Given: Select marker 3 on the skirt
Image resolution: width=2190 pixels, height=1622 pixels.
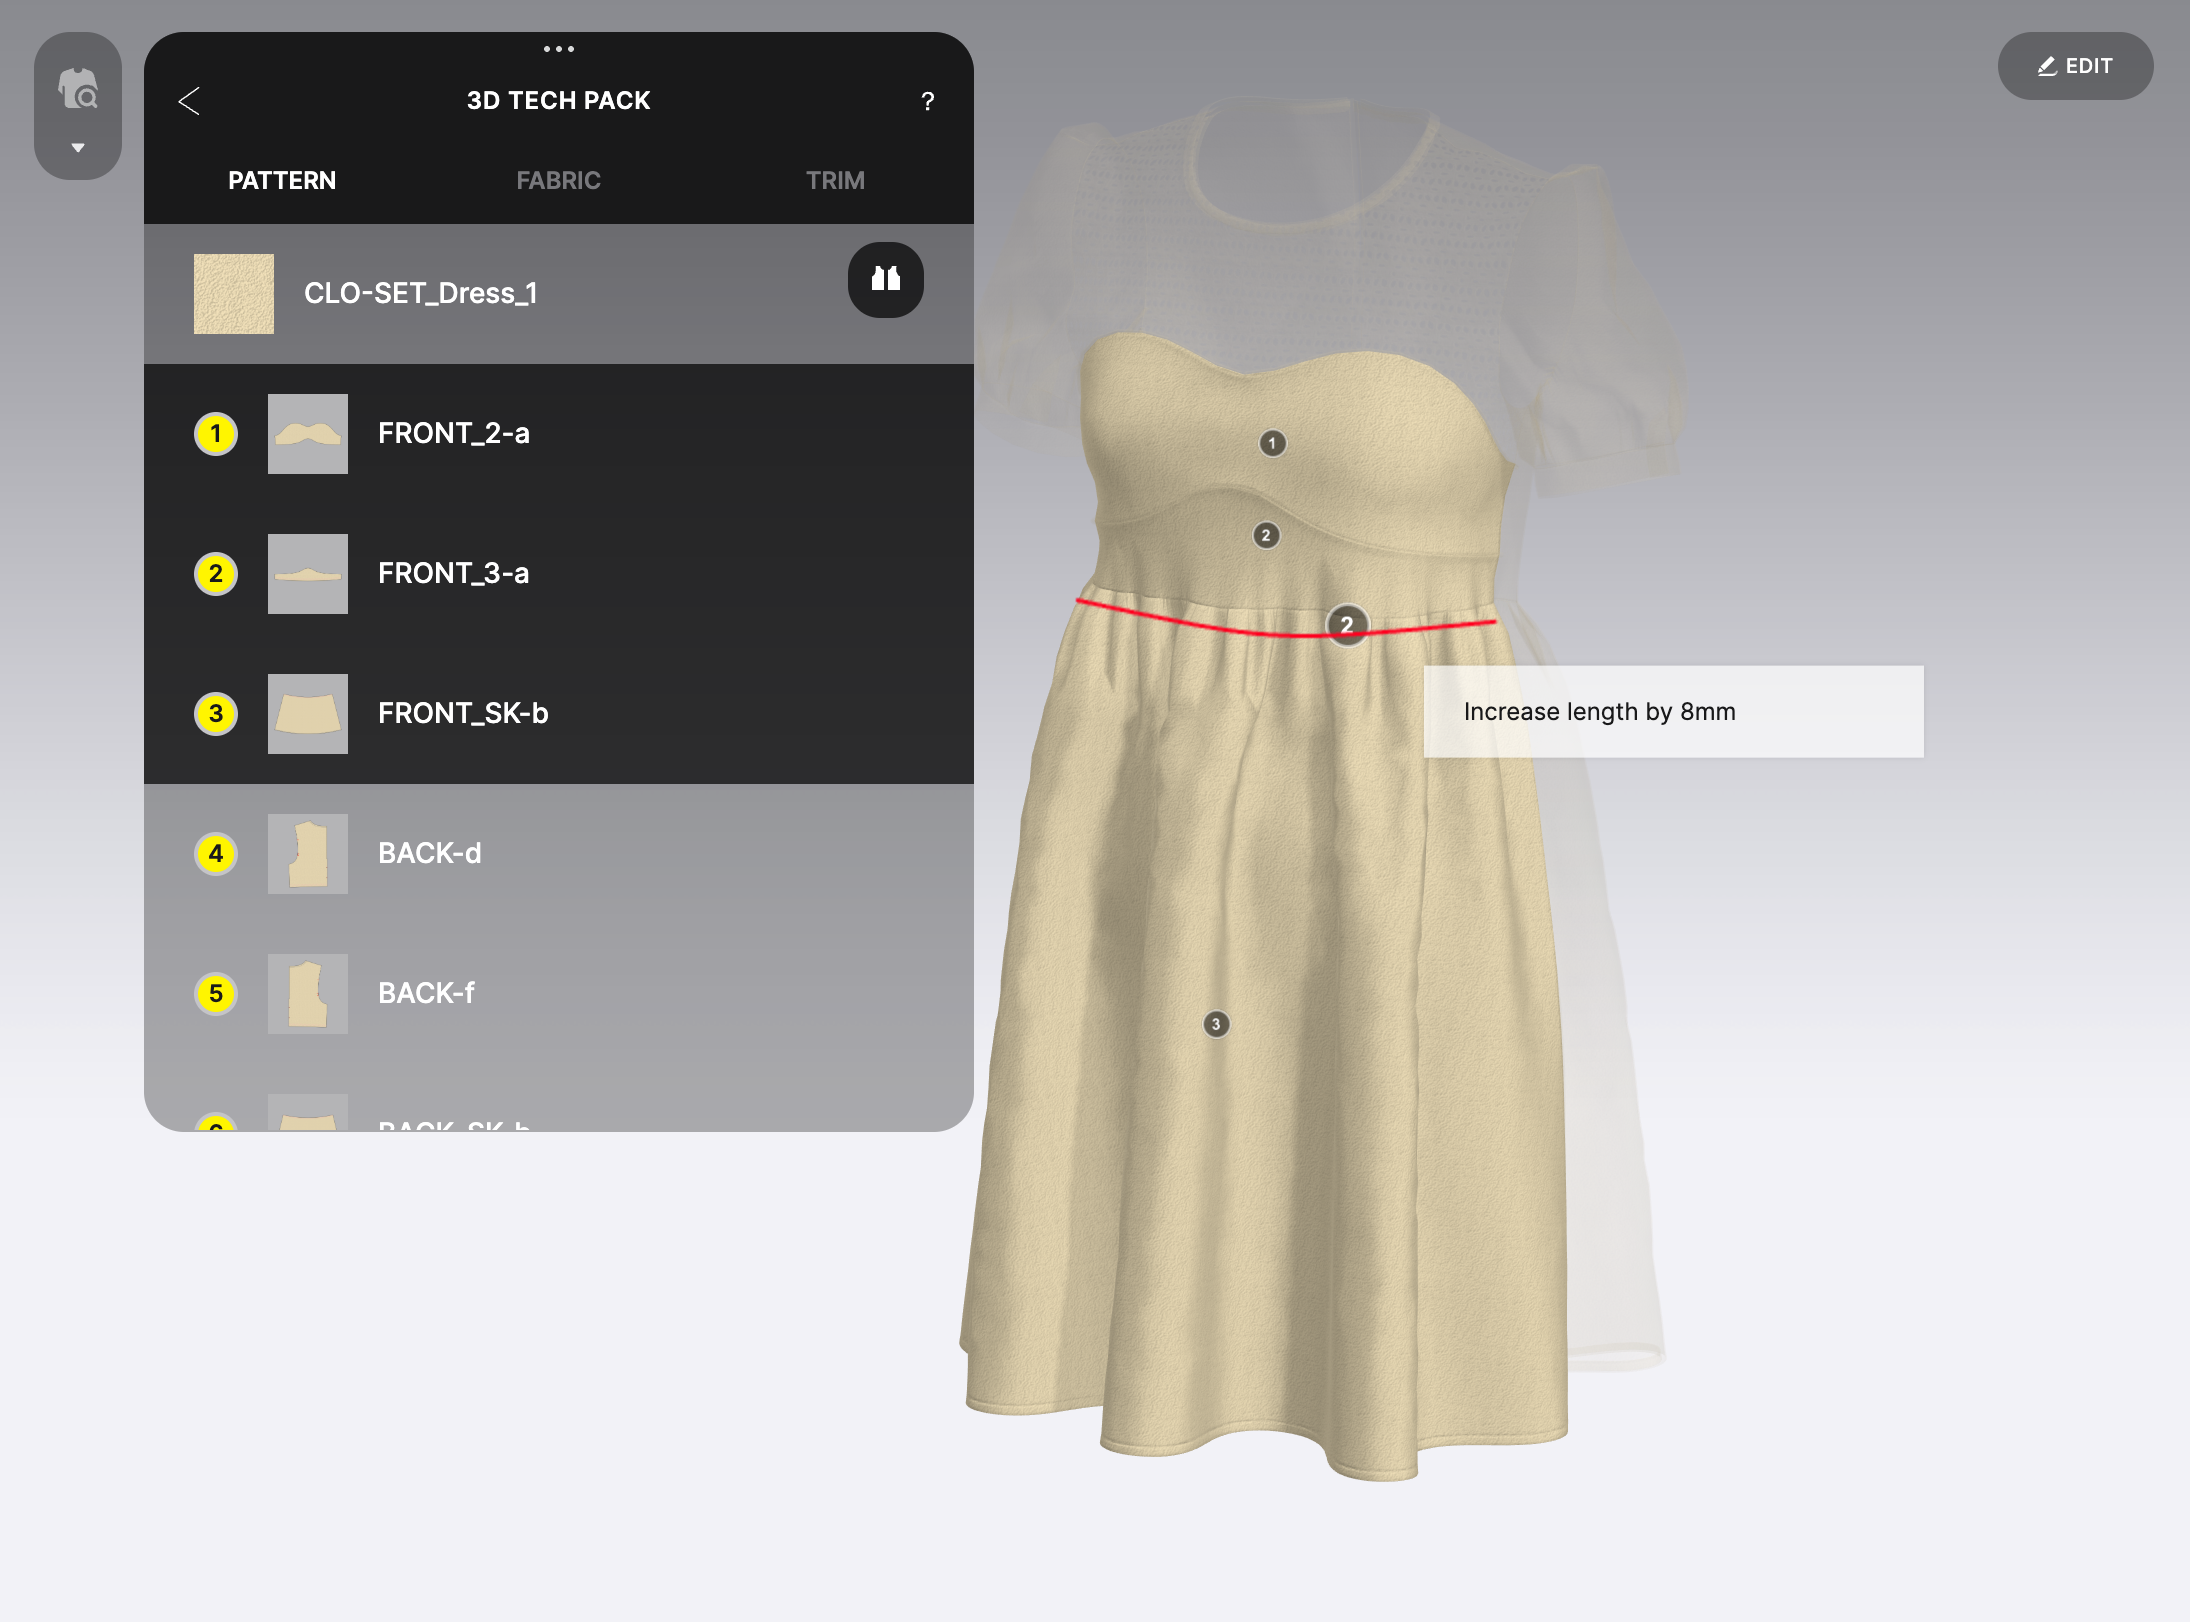Looking at the screenshot, I should 1216,1023.
